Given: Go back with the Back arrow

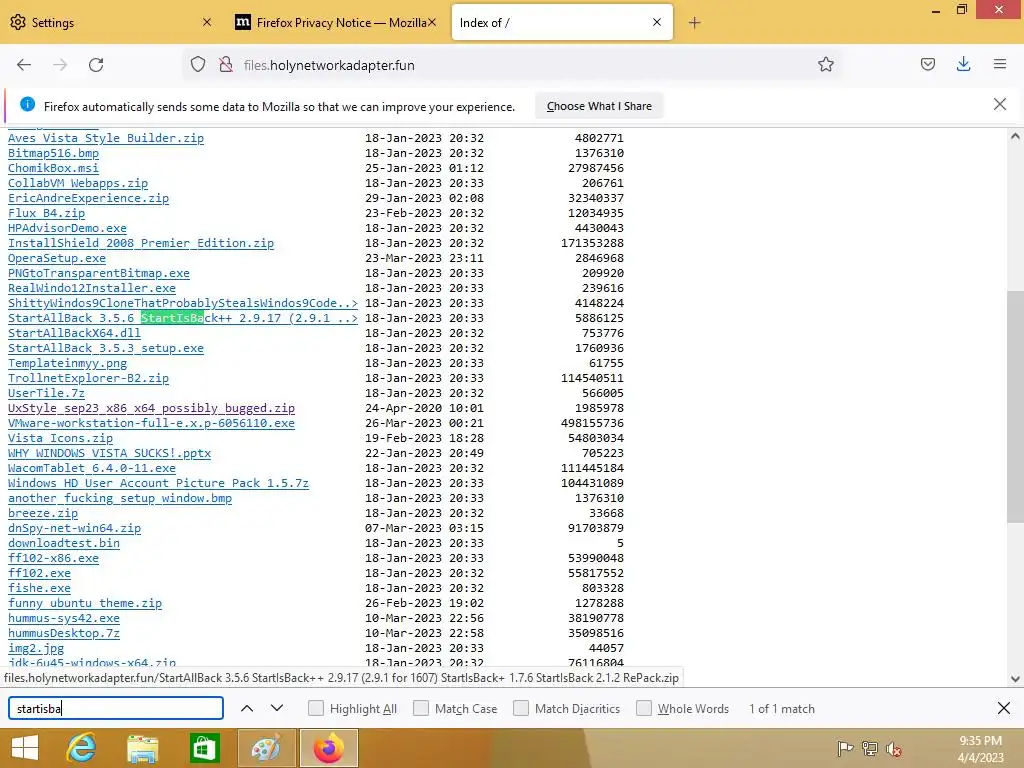Looking at the screenshot, I should pos(24,65).
